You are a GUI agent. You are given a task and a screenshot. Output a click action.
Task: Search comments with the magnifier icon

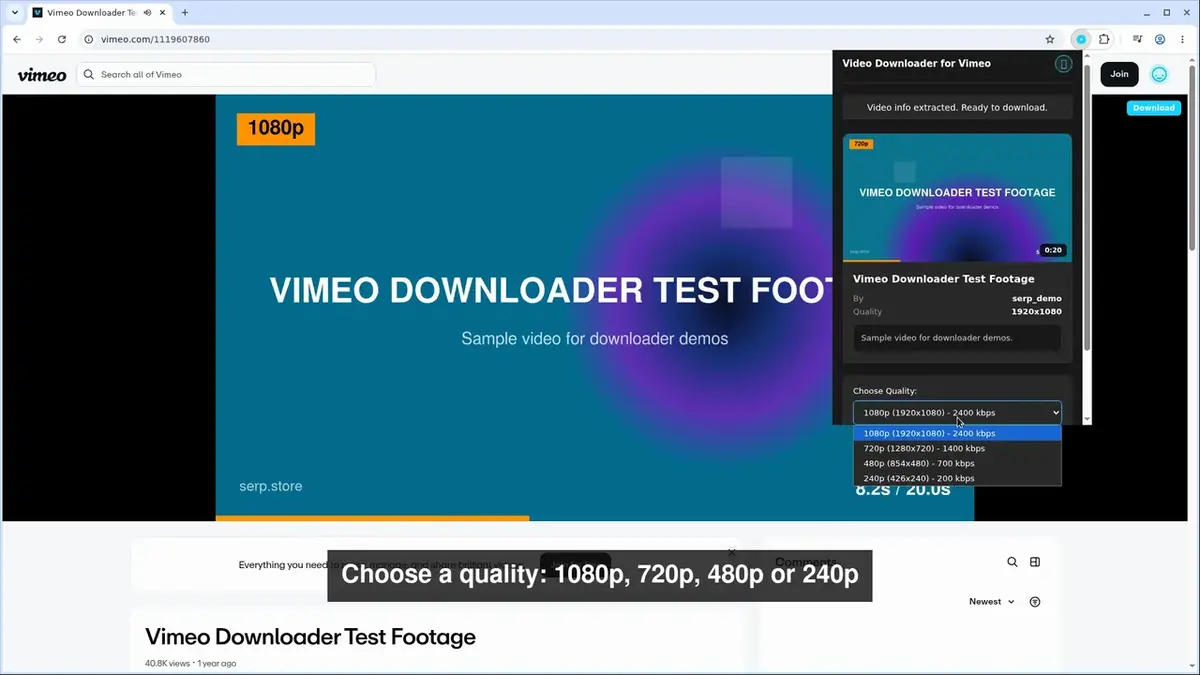click(x=1012, y=562)
